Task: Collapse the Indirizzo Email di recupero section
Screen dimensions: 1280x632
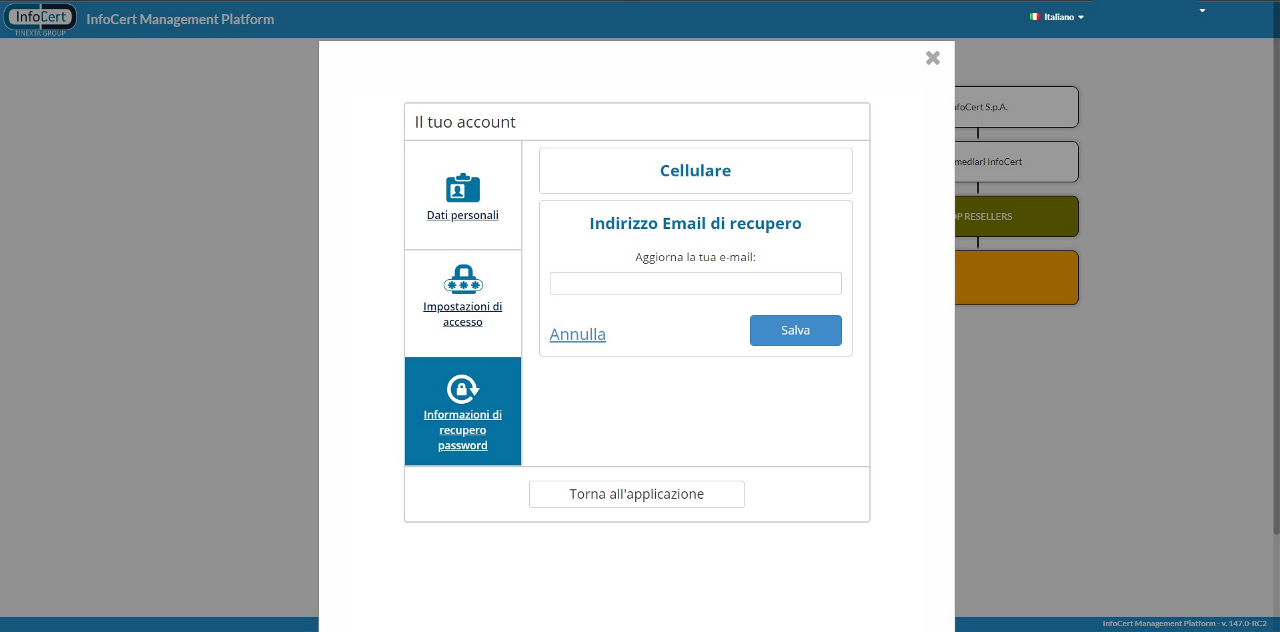Action: pos(695,224)
